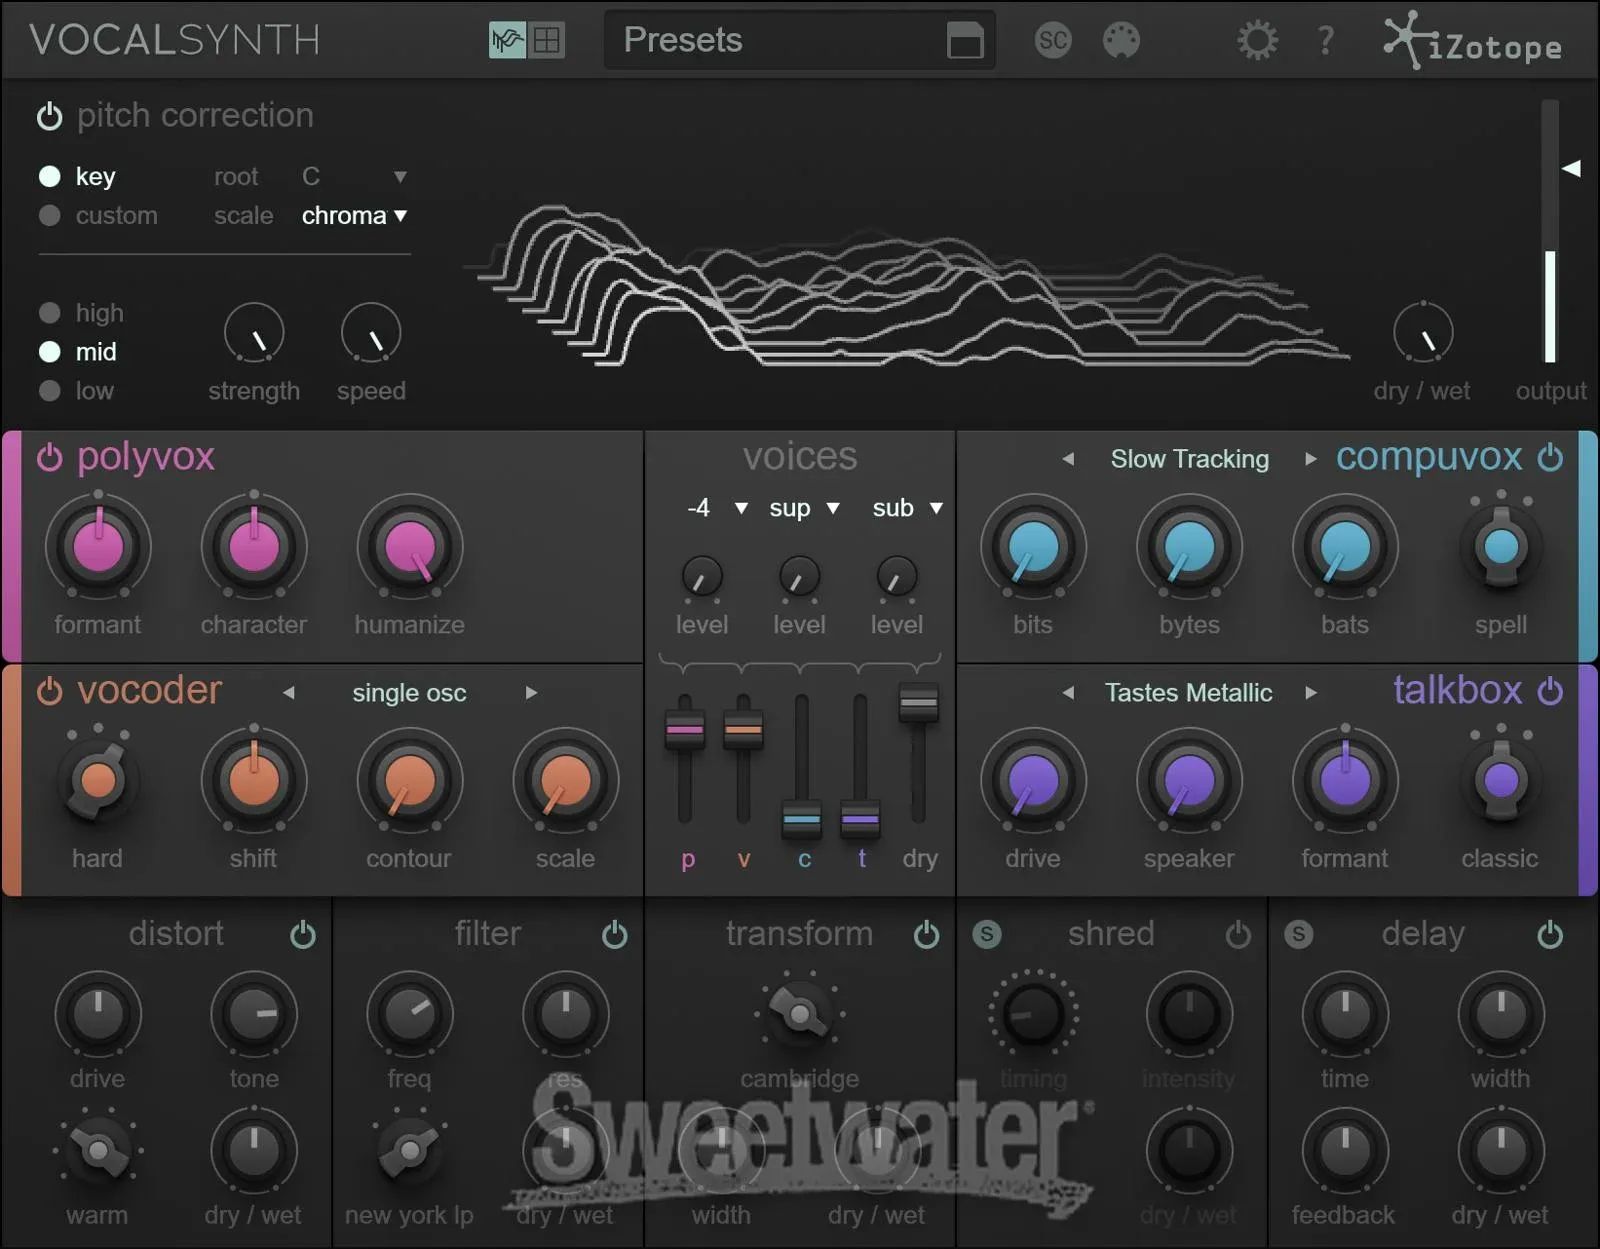Click the pitch correction strength knob
Viewport: 1600px width, 1249px height.
tap(254, 333)
